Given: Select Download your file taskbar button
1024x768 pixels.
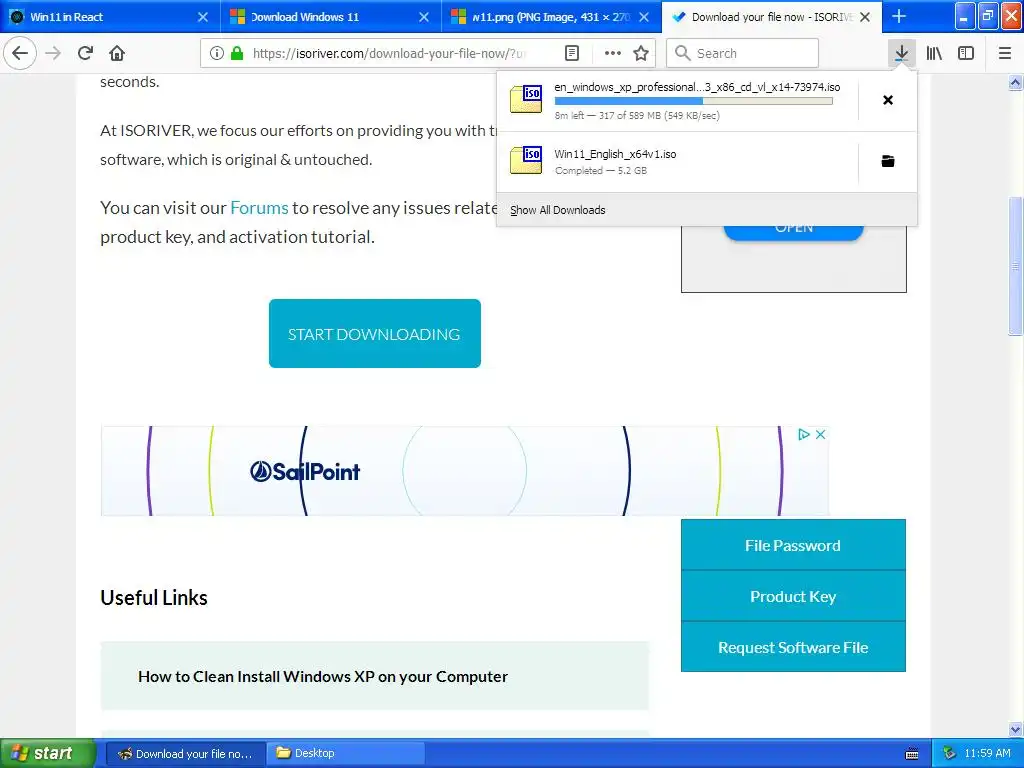Looking at the screenshot, I should pos(186,754).
